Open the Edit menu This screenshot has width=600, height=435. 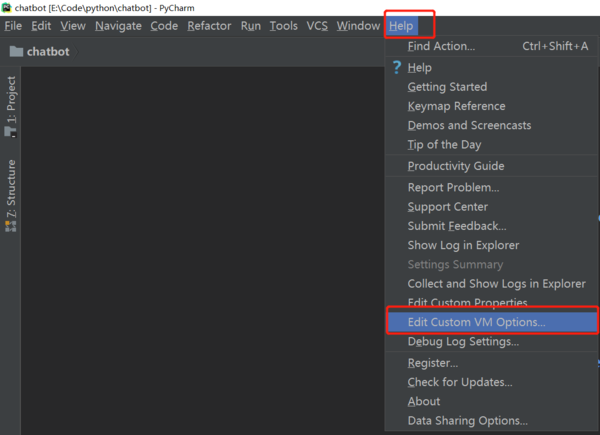(41, 26)
